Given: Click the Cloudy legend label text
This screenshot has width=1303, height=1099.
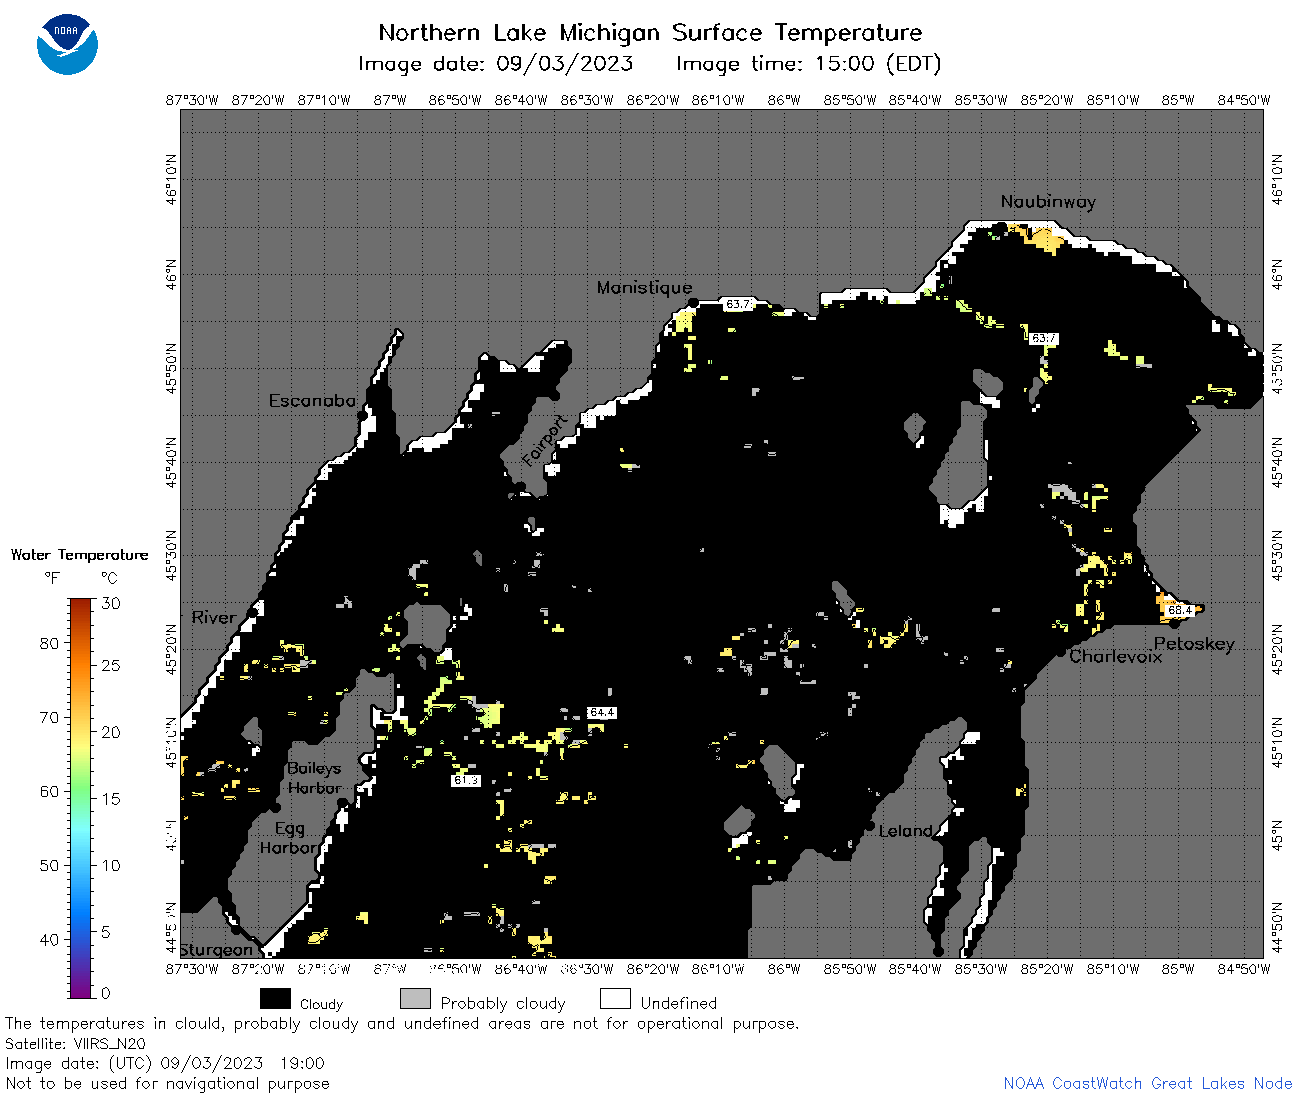Looking at the screenshot, I should point(321,1004).
